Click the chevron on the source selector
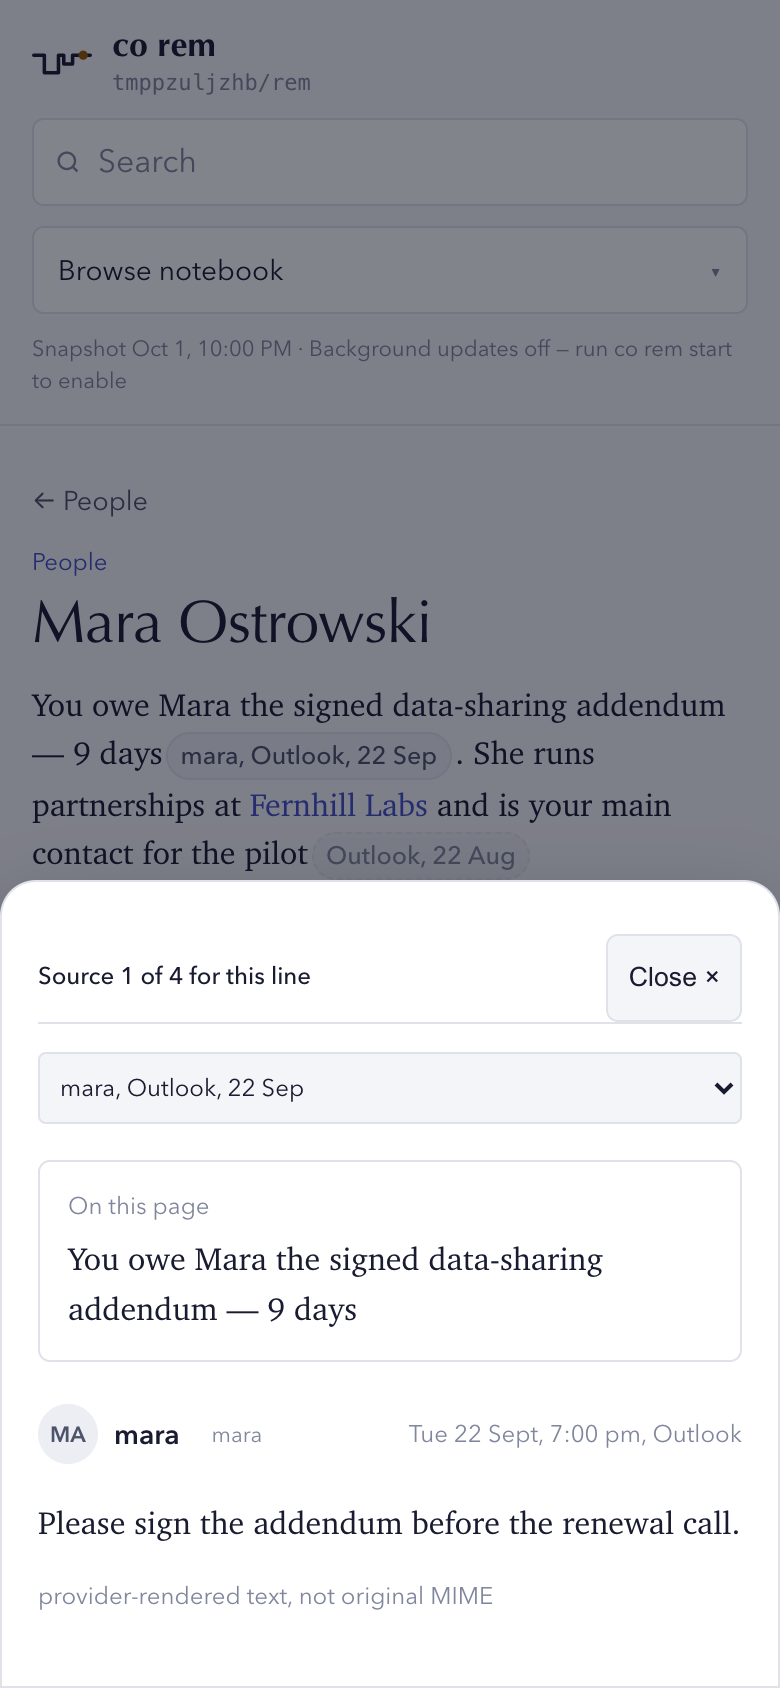780x1688 pixels. pyautogui.click(x=724, y=1088)
